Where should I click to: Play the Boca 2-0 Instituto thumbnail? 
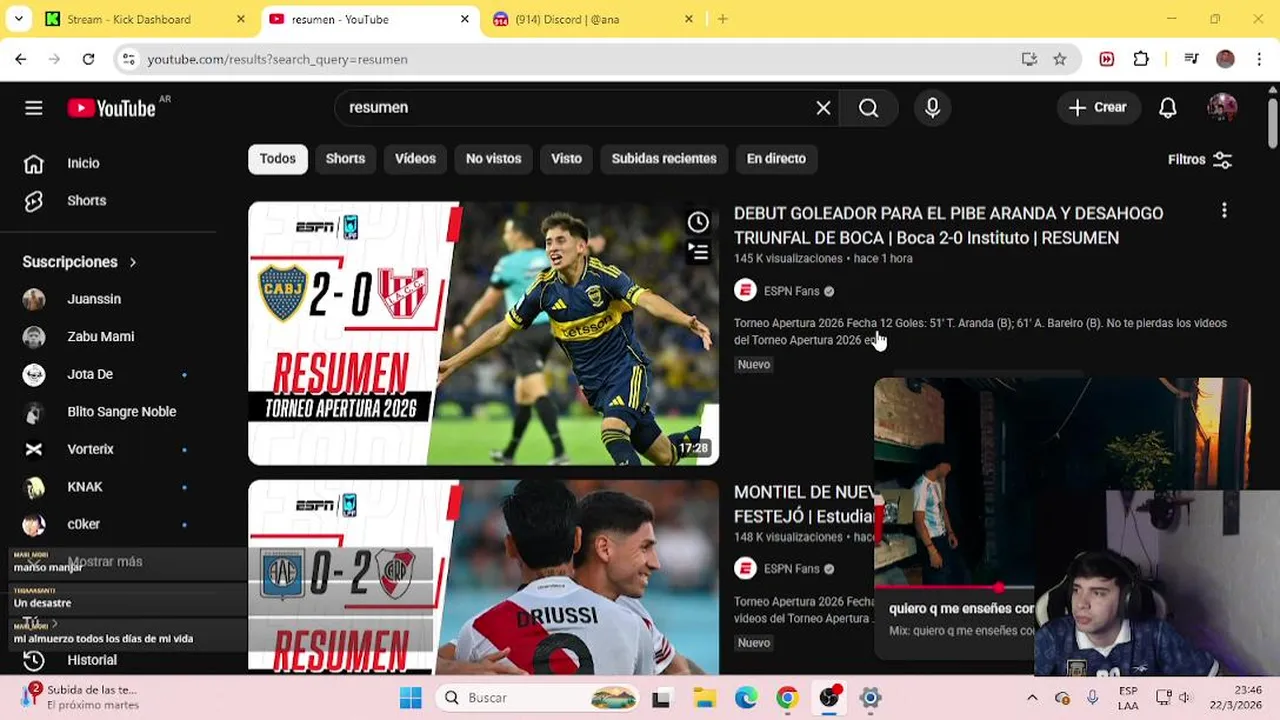tap(483, 333)
